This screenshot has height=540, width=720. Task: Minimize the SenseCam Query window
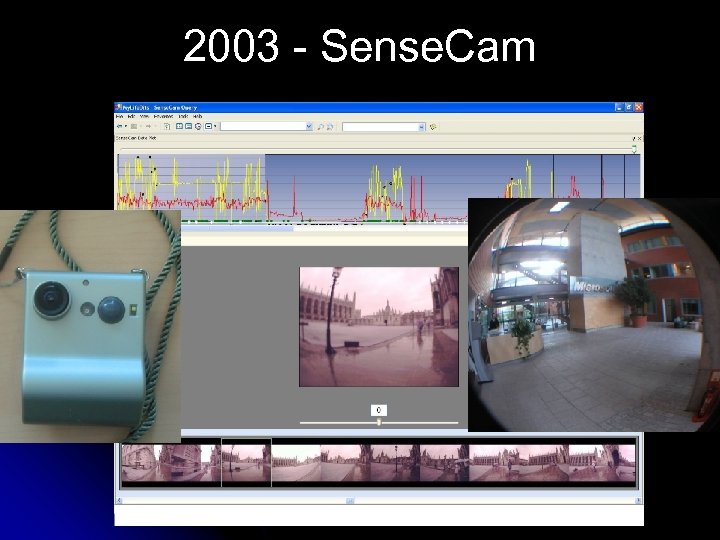pos(619,107)
